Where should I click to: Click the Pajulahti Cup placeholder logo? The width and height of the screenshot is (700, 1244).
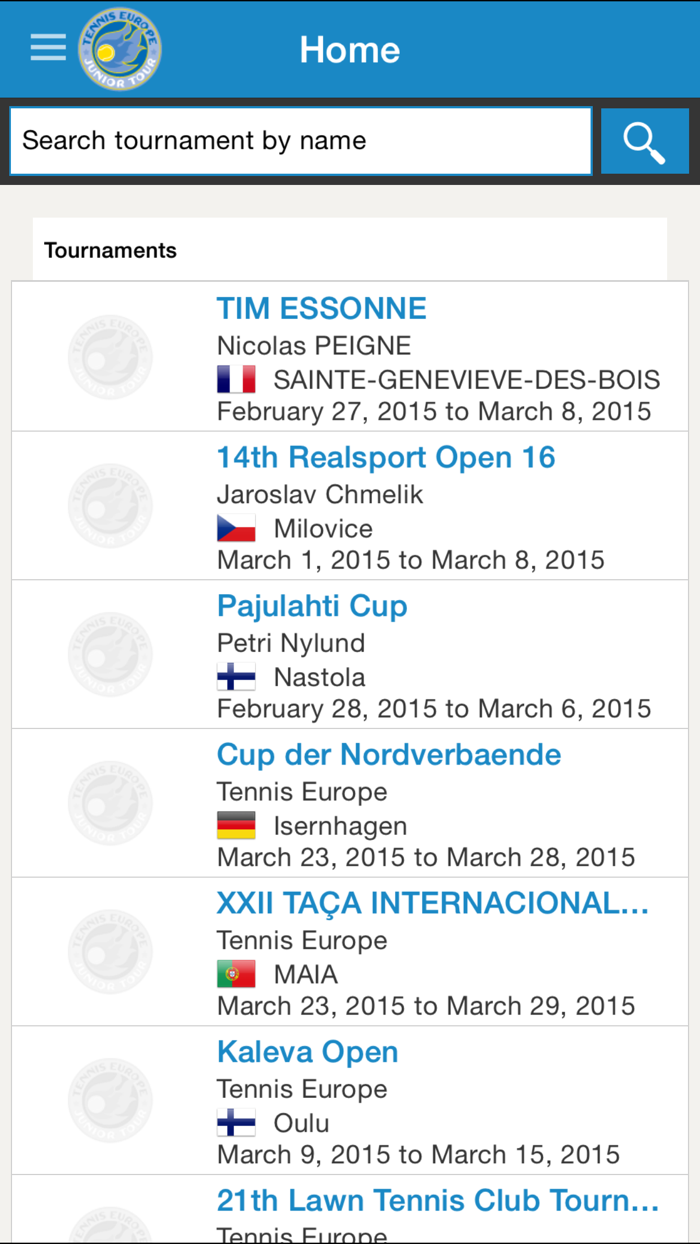[110, 653]
